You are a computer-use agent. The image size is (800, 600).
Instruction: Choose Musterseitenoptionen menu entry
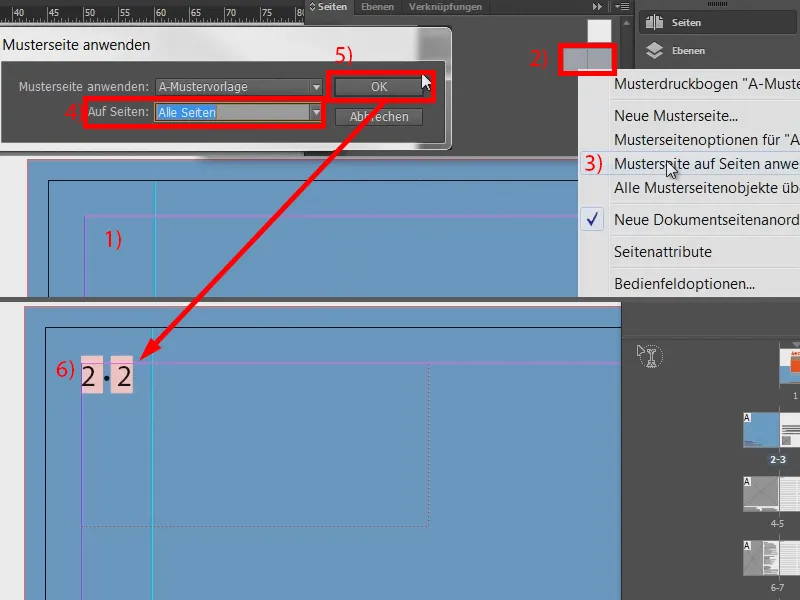tap(706, 140)
